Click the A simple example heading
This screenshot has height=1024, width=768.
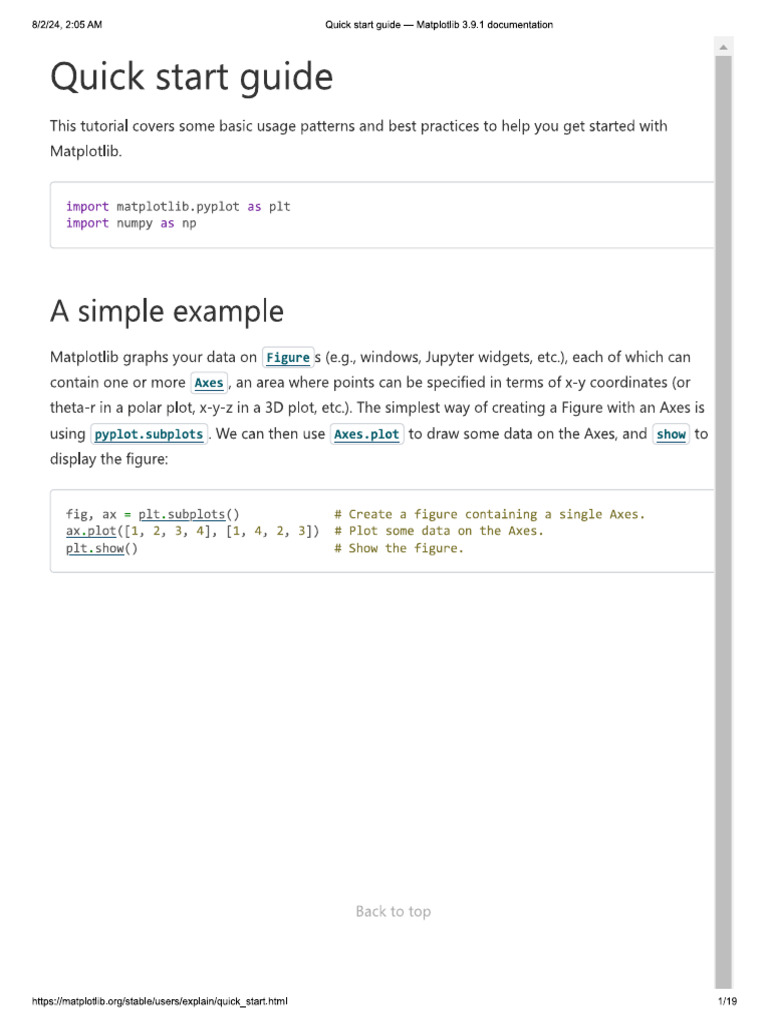(167, 312)
